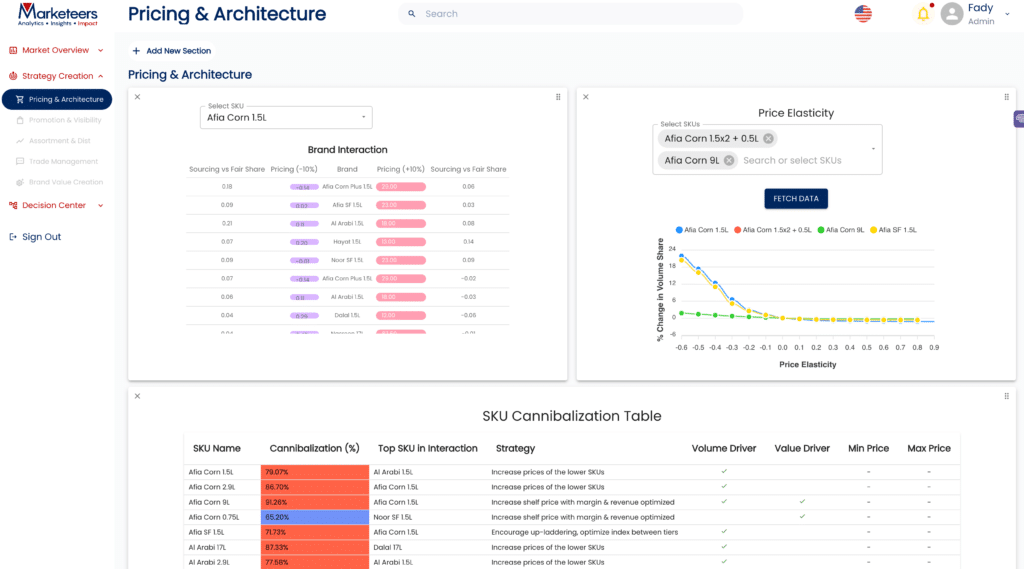Close the Brand Interaction panel
This screenshot has height=569, width=1024.
click(x=137, y=97)
